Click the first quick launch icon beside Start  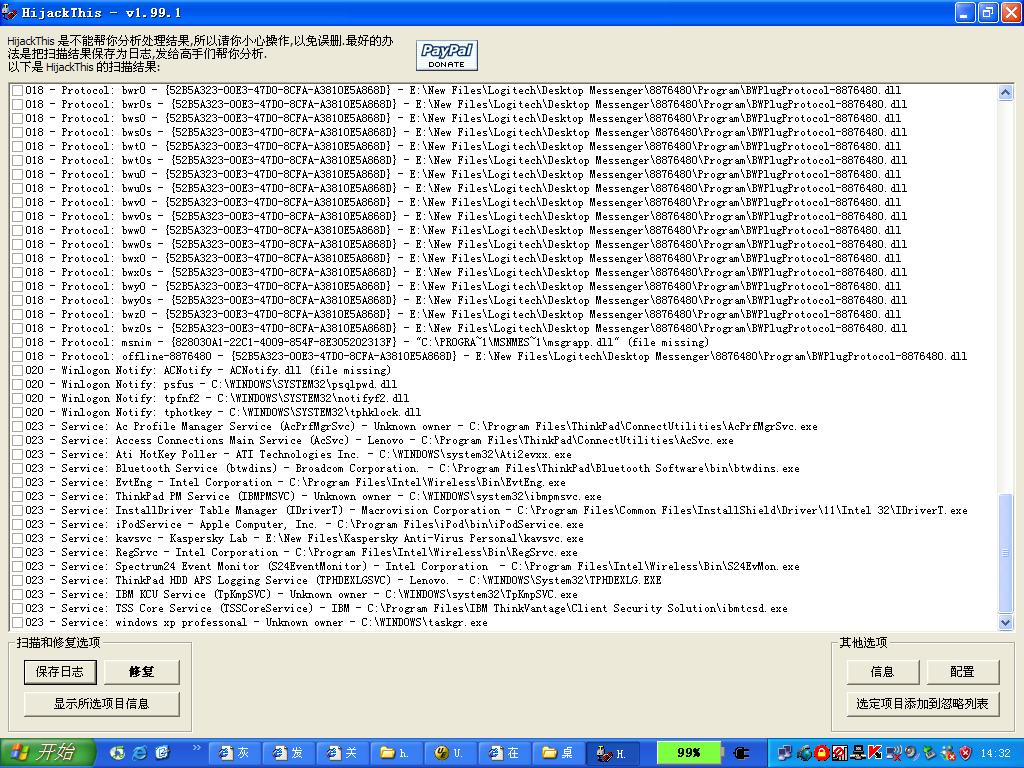point(118,753)
